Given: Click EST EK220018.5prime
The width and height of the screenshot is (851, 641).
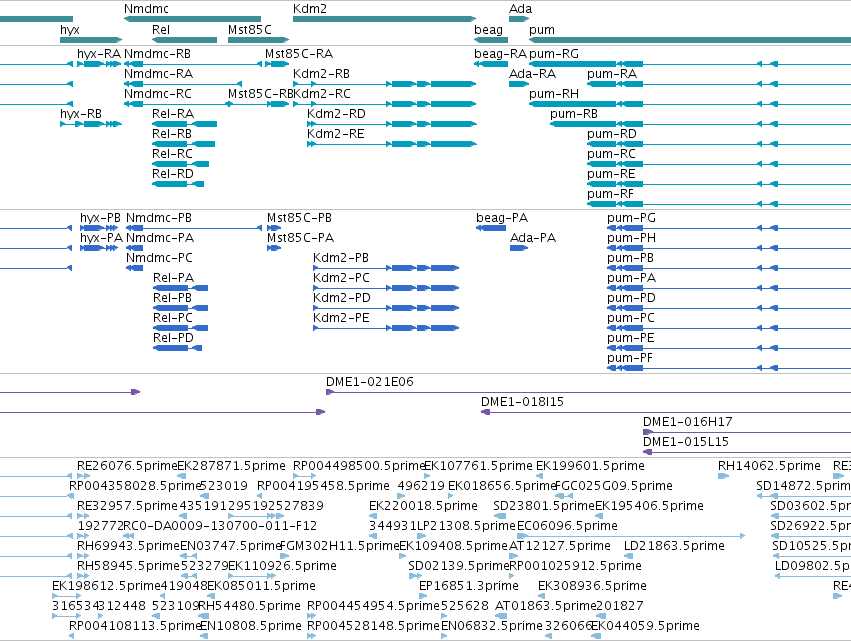Looking at the screenshot, I should (x=373, y=516).
